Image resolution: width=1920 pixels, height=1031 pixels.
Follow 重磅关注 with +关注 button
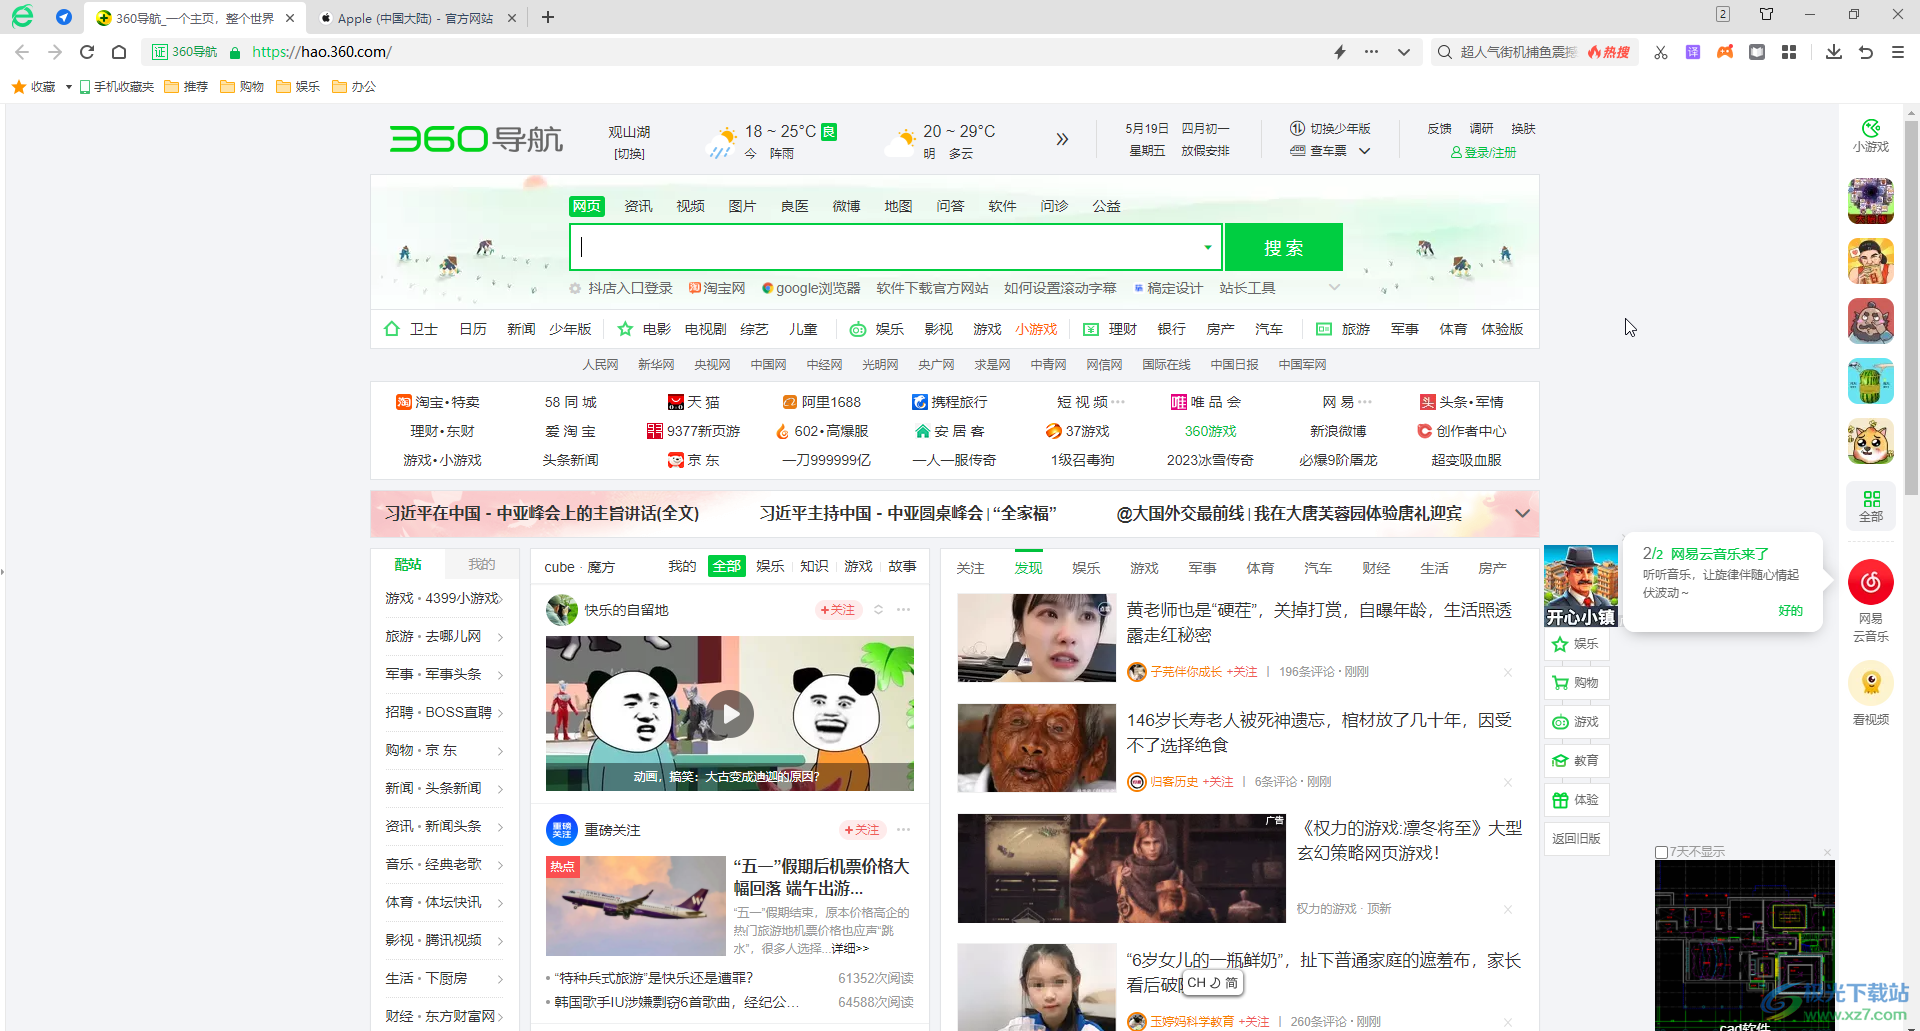(x=862, y=830)
